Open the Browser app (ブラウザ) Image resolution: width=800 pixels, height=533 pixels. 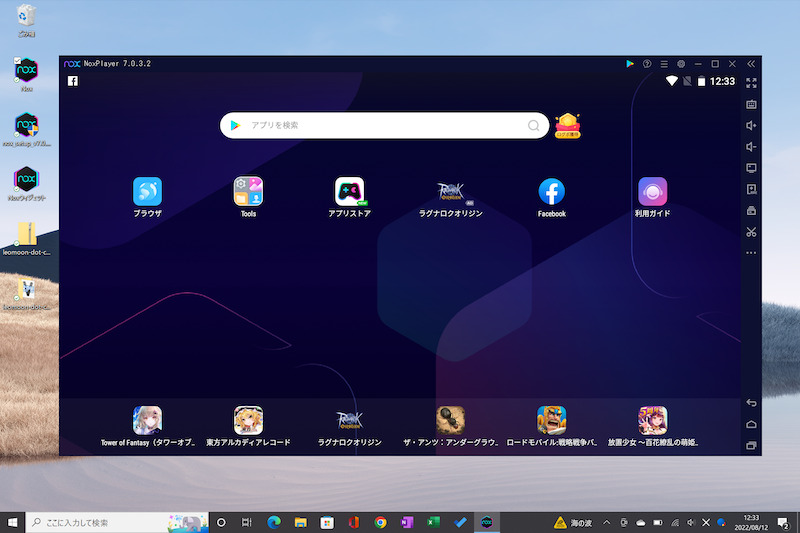click(x=147, y=191)
